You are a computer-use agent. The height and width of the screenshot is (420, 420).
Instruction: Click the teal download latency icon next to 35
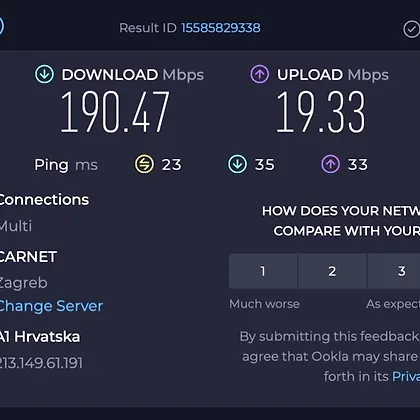pyautogui.click(x=237, y=164)
